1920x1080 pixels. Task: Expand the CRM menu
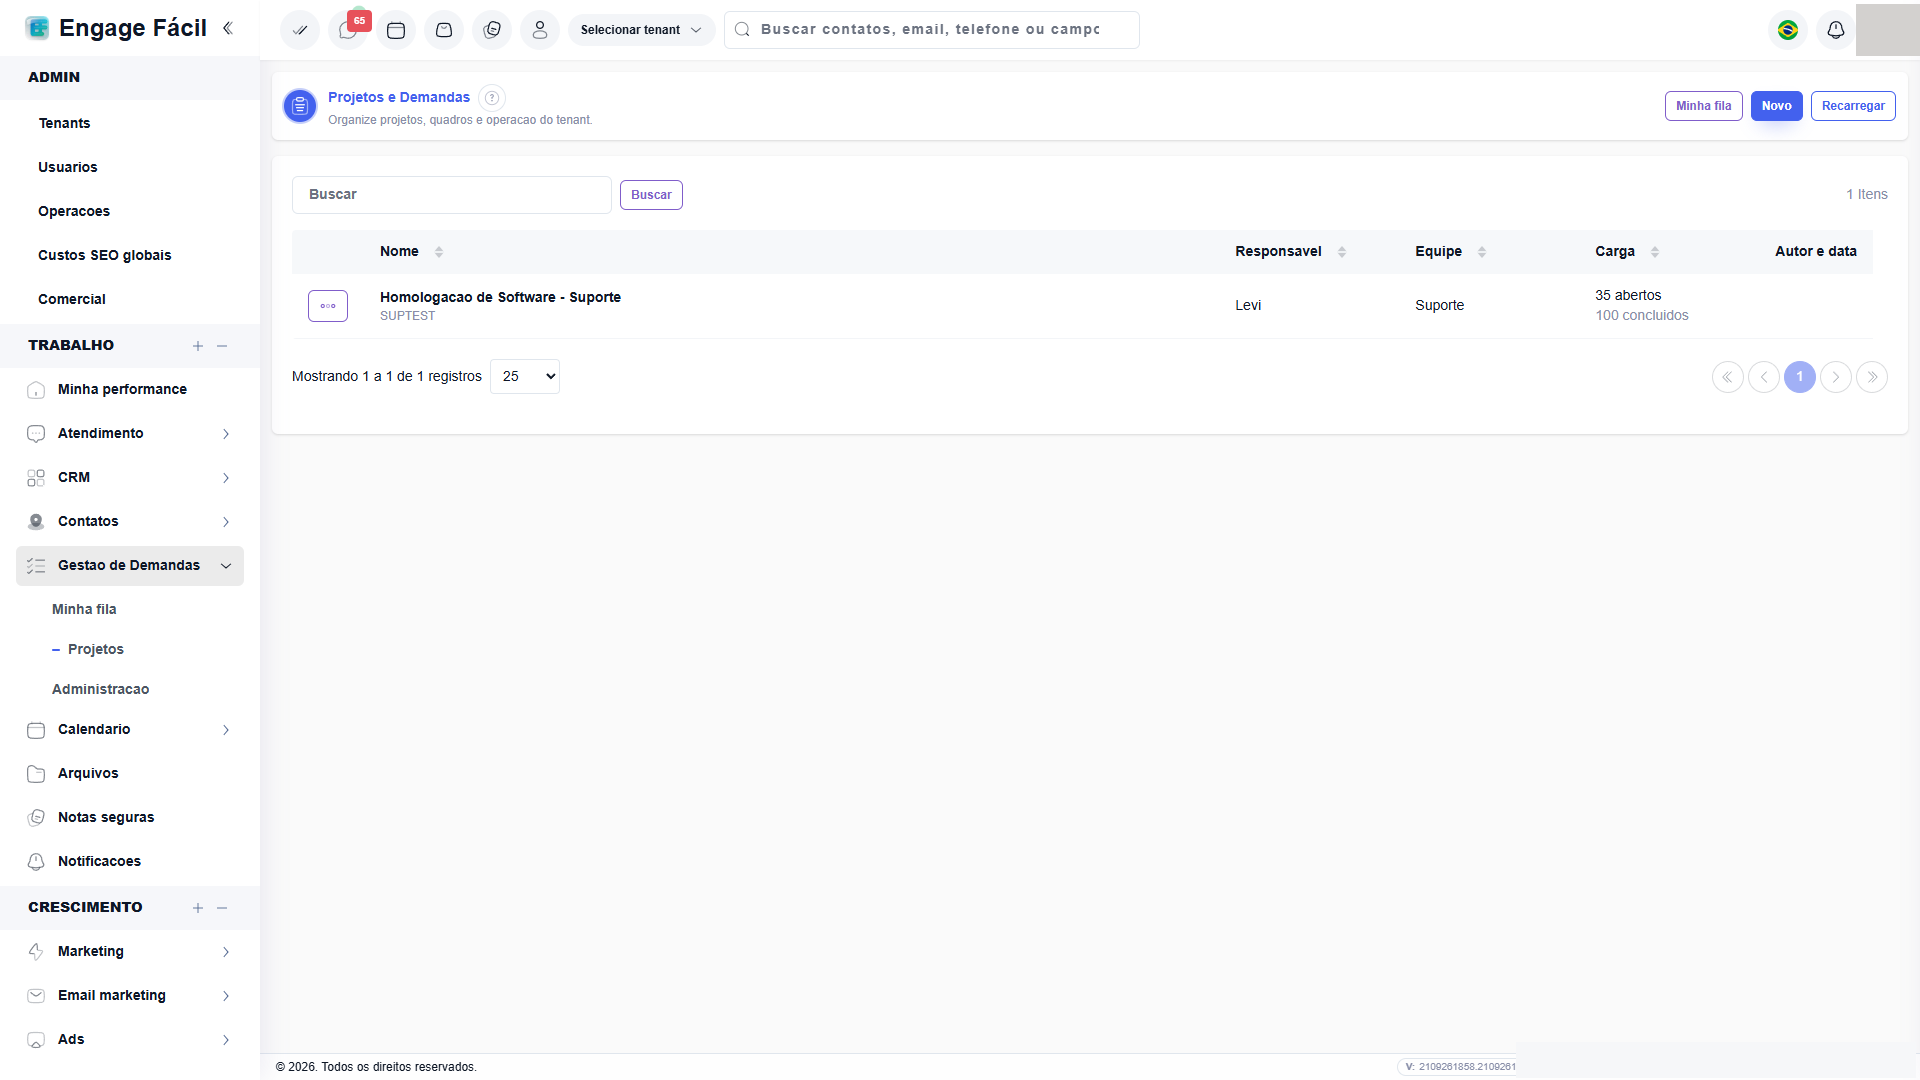point(130,478)
